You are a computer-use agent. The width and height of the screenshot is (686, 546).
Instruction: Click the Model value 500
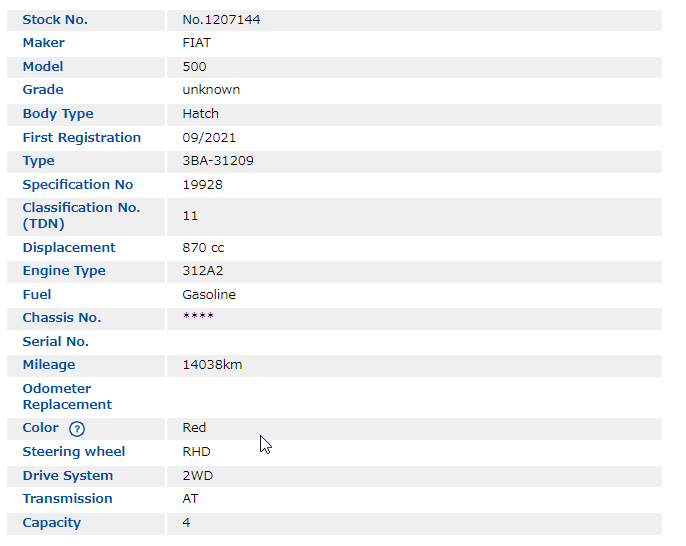(194, 67)
